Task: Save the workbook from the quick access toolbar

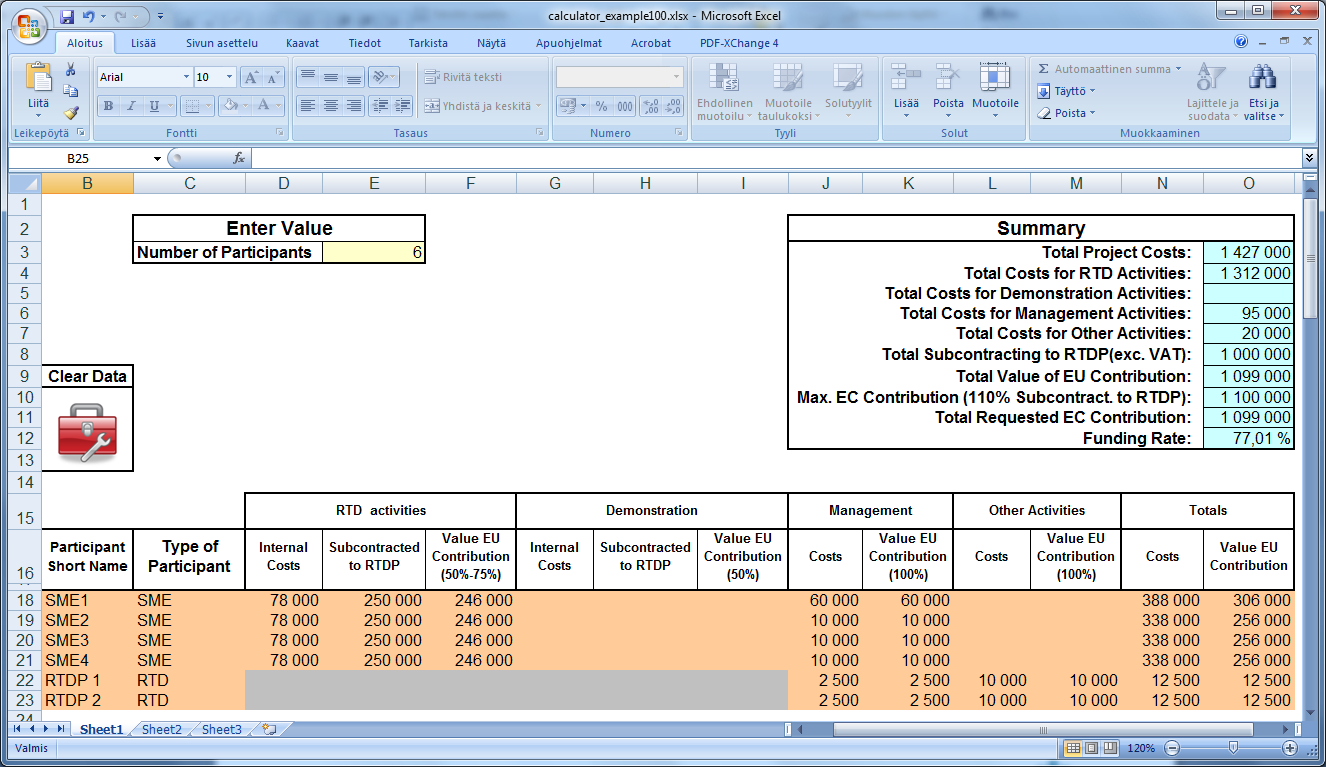Action: pyautogui.click(x=67, y=16)
